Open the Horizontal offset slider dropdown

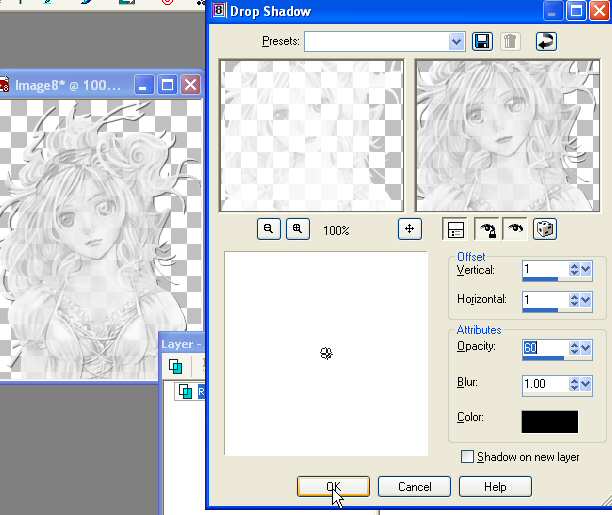[x=586, y=299]
